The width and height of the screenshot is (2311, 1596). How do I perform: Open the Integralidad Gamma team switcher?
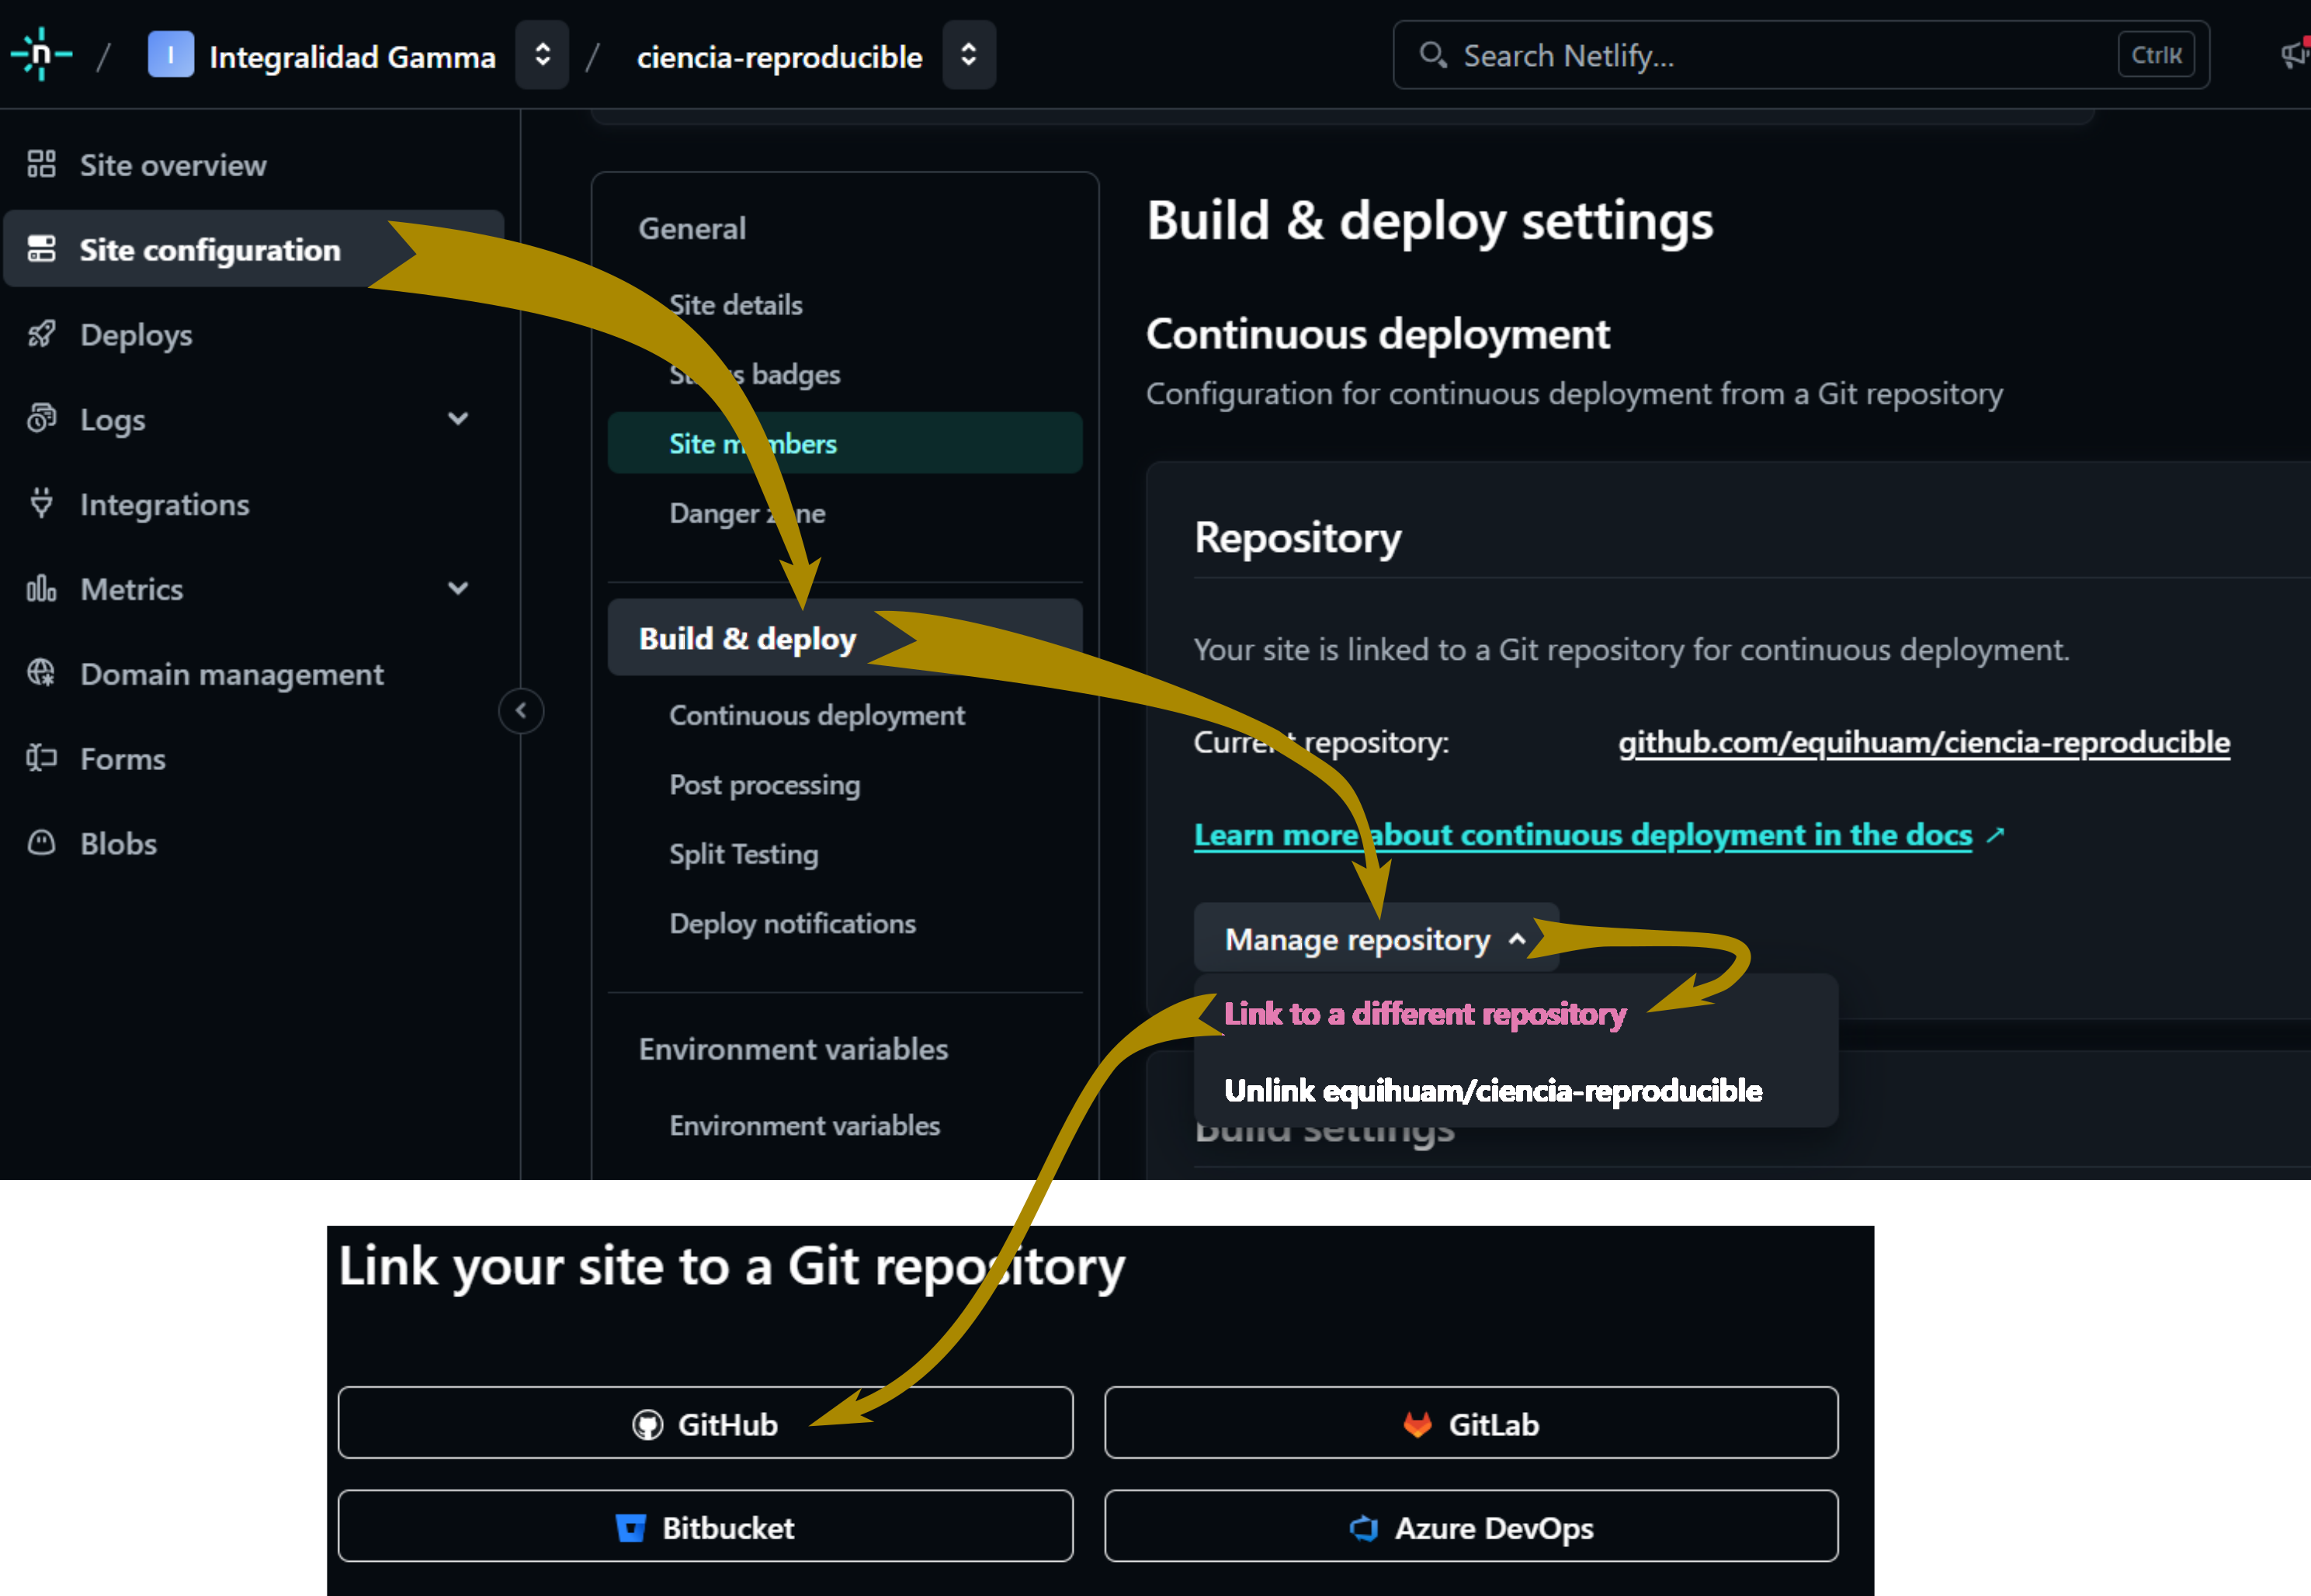(542, 55)
